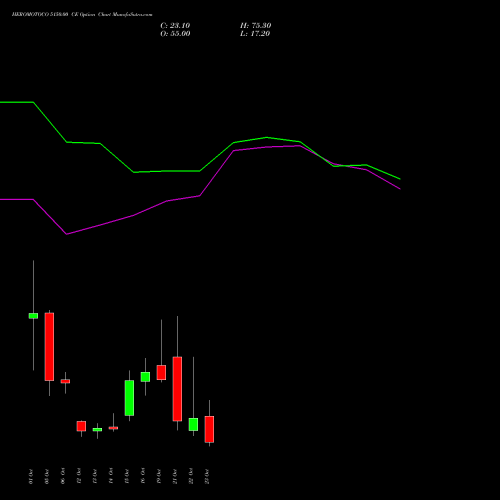
Task: Select the close value C: 23.10
Action: (x=175, y=26)
